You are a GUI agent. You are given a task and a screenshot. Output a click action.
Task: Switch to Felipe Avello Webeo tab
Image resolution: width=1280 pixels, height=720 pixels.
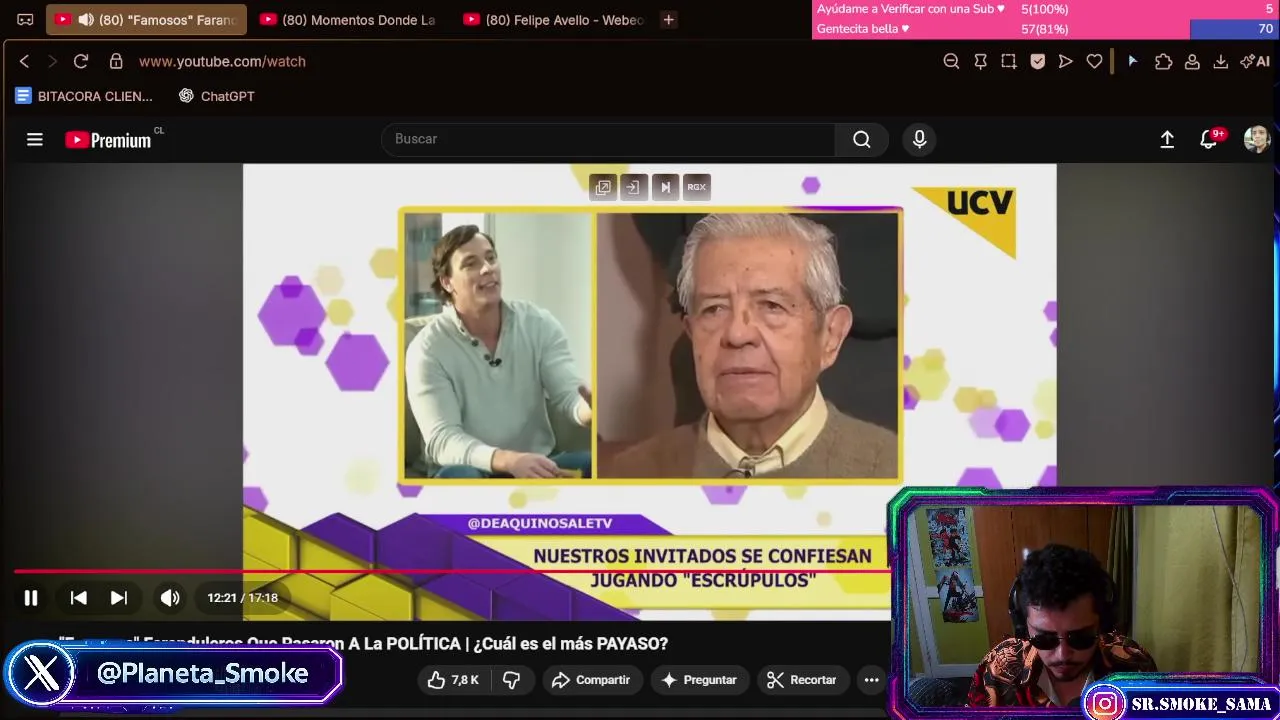553,19
